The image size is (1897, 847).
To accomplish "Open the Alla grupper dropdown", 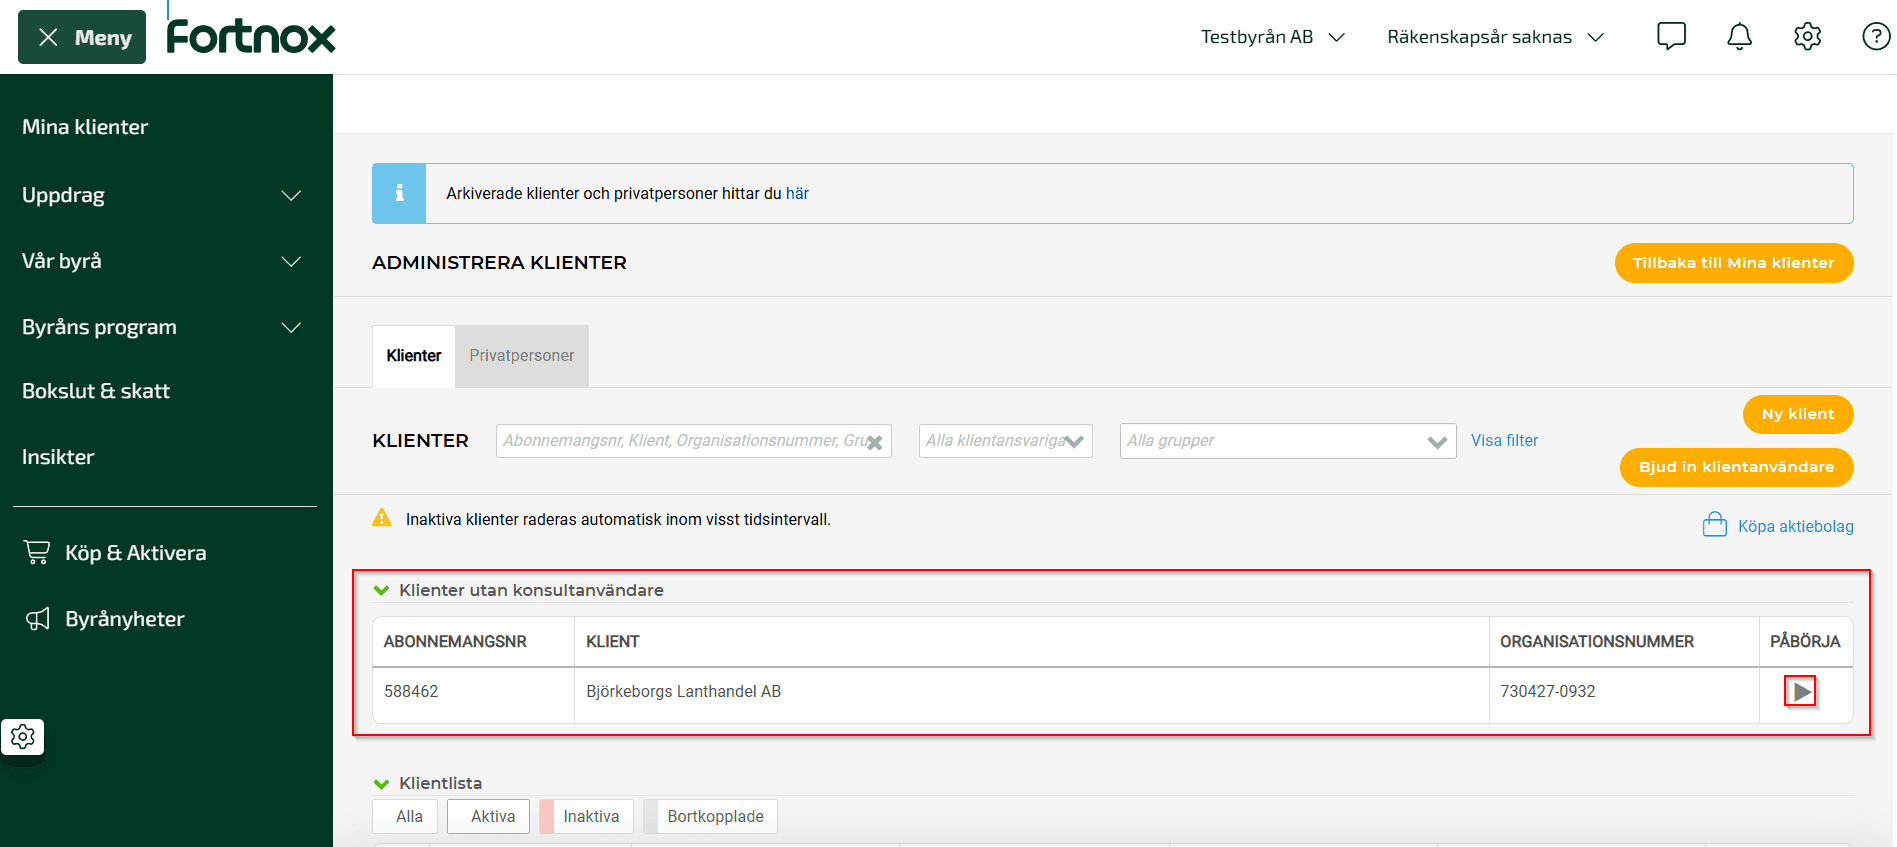I will click(x=1287, y=441).
